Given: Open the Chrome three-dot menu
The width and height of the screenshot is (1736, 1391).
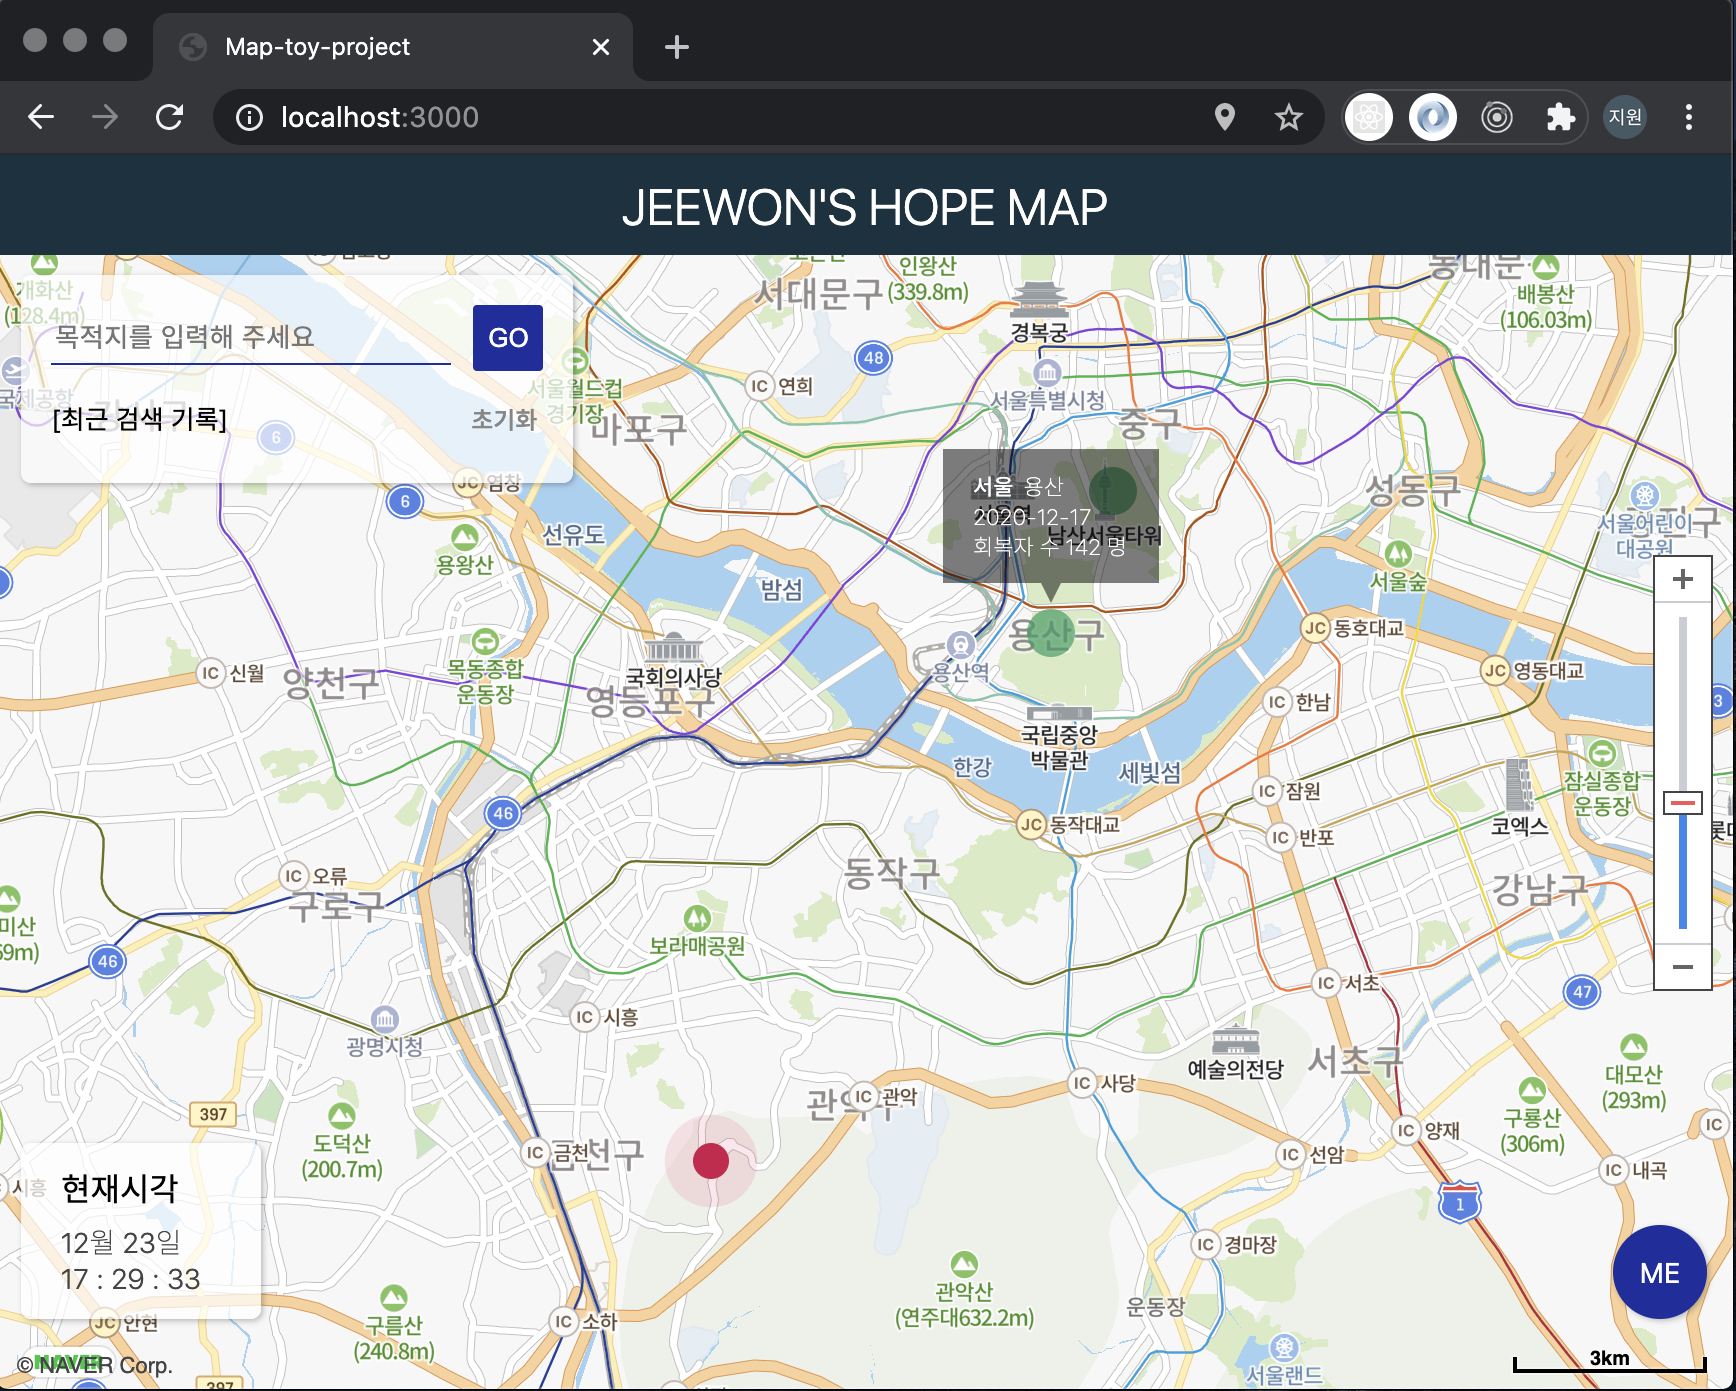Looking at the screenshot, I should (x=1689, y=117).
